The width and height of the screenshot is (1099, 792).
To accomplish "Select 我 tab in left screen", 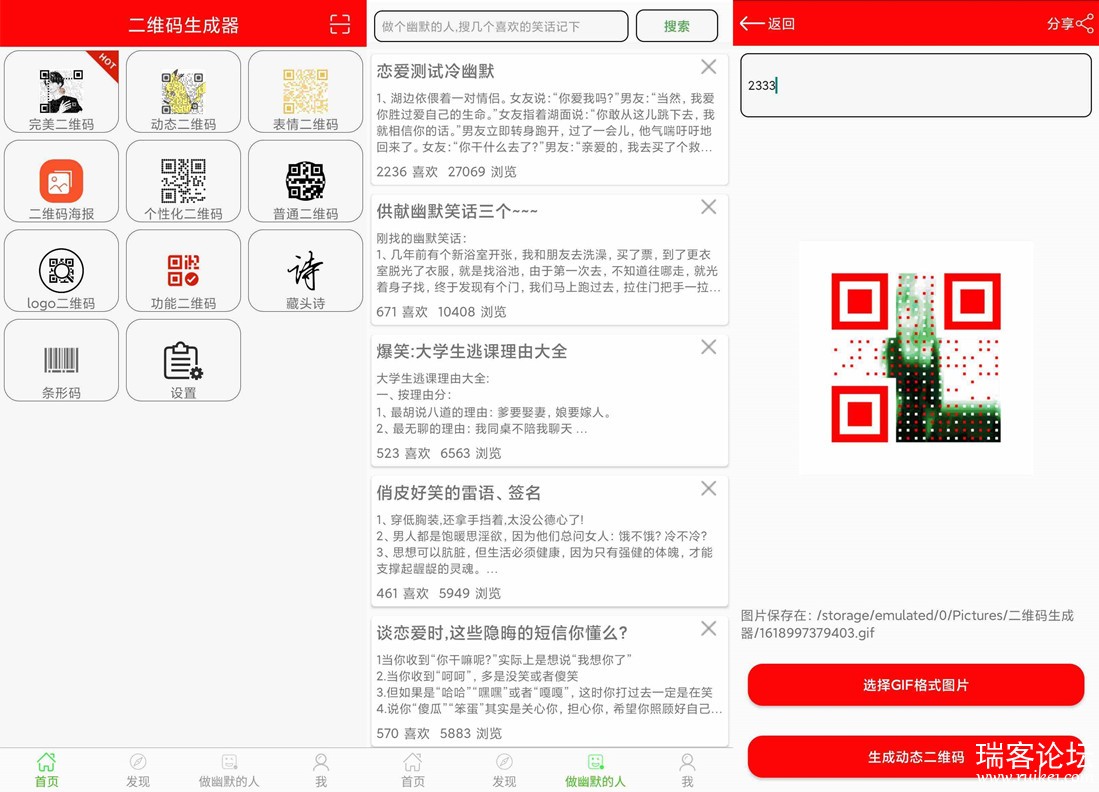I will 321,770.
